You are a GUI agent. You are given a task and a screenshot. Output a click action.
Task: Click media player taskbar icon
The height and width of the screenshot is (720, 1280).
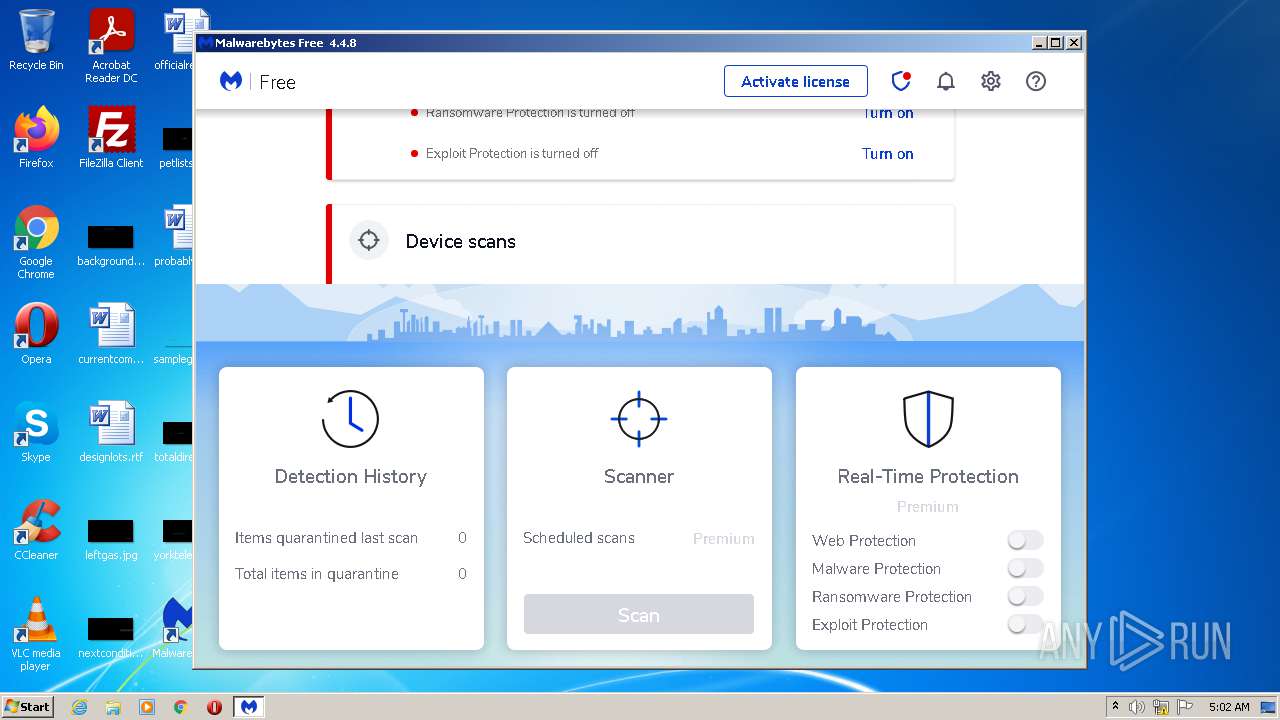(x=147, y=707)
